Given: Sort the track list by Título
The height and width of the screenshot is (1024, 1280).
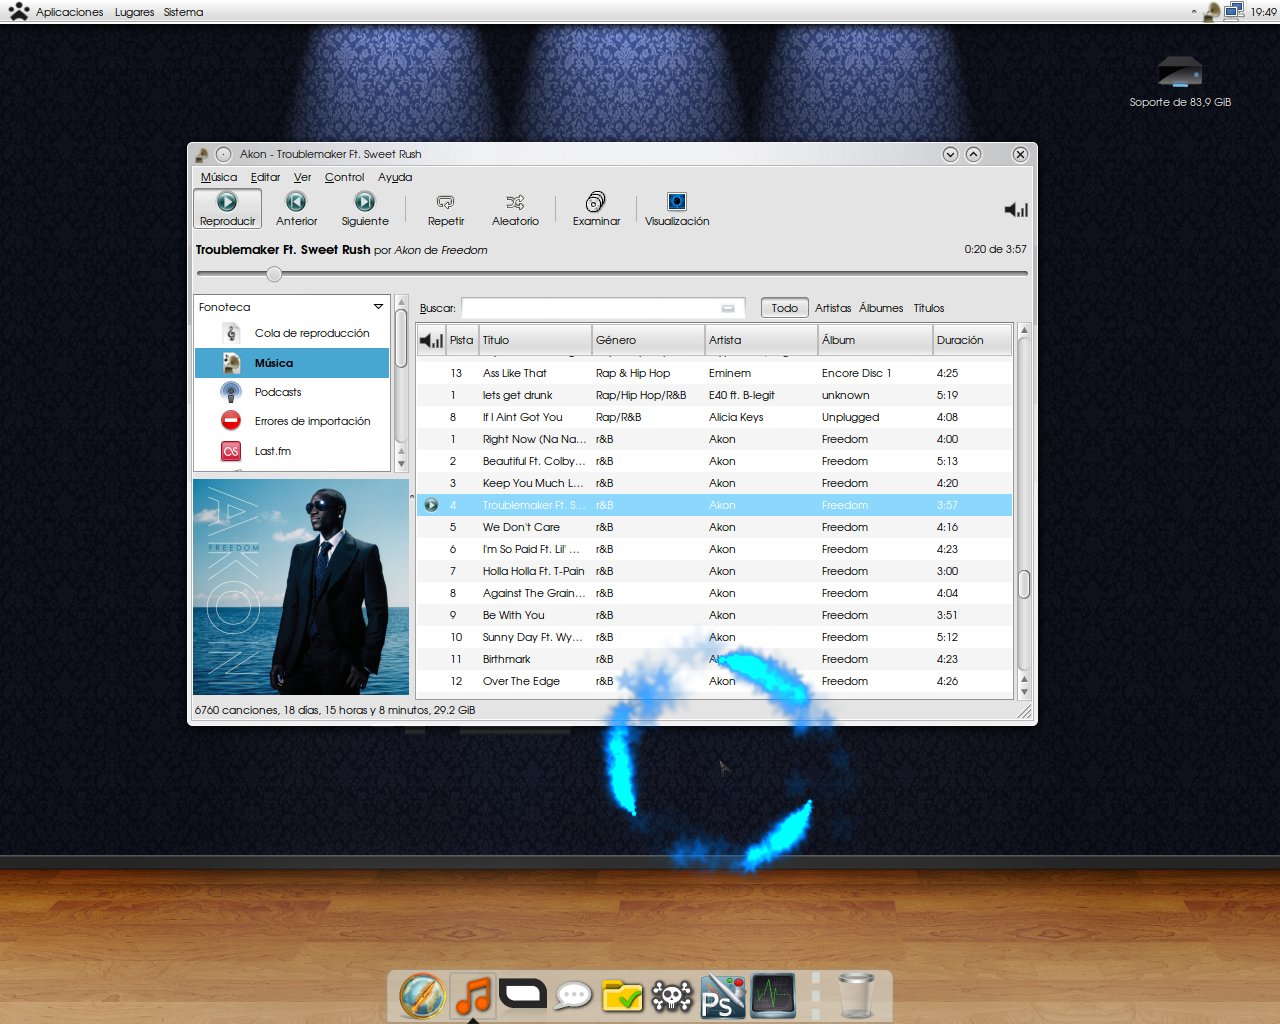Looking at the screenshot, I should tap(536, 340).
